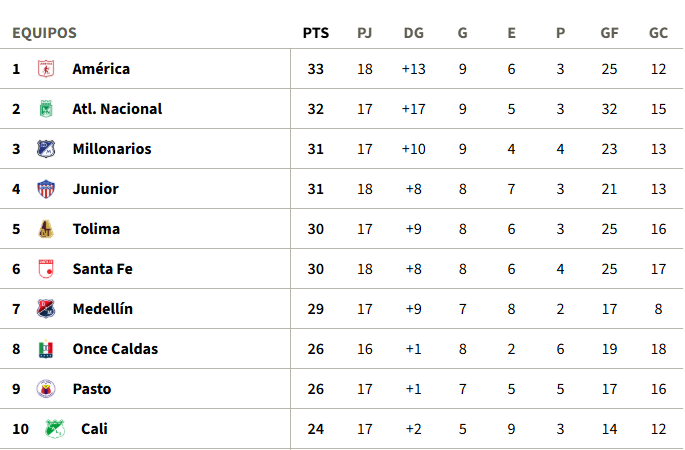685x450 pixels.
Task: Select the GF column header
Action: pos(609,33)
